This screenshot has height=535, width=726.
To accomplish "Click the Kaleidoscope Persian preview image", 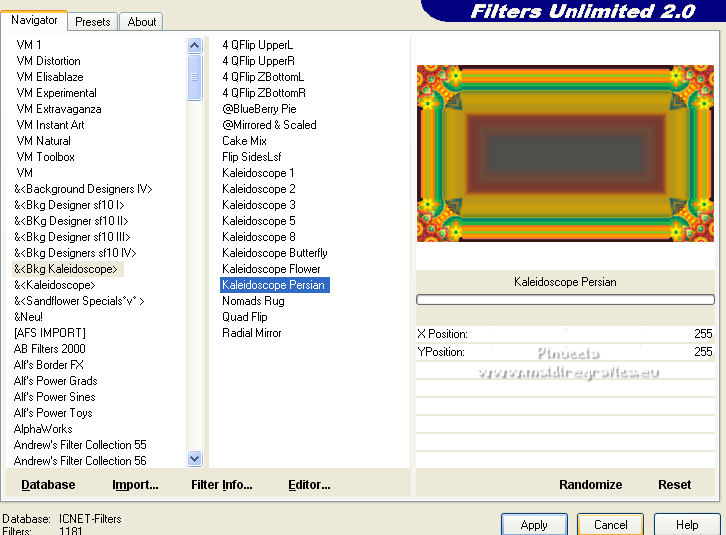I will tap(565, 153).
